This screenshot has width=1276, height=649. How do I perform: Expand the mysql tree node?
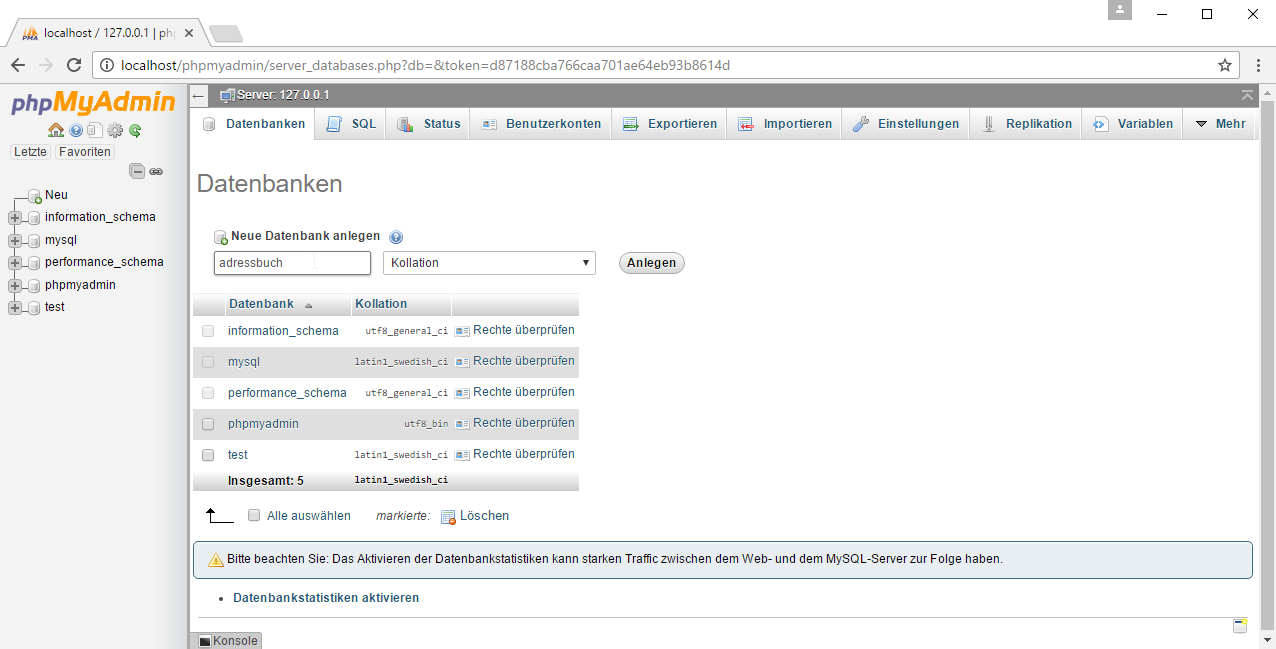coord(14,241)
